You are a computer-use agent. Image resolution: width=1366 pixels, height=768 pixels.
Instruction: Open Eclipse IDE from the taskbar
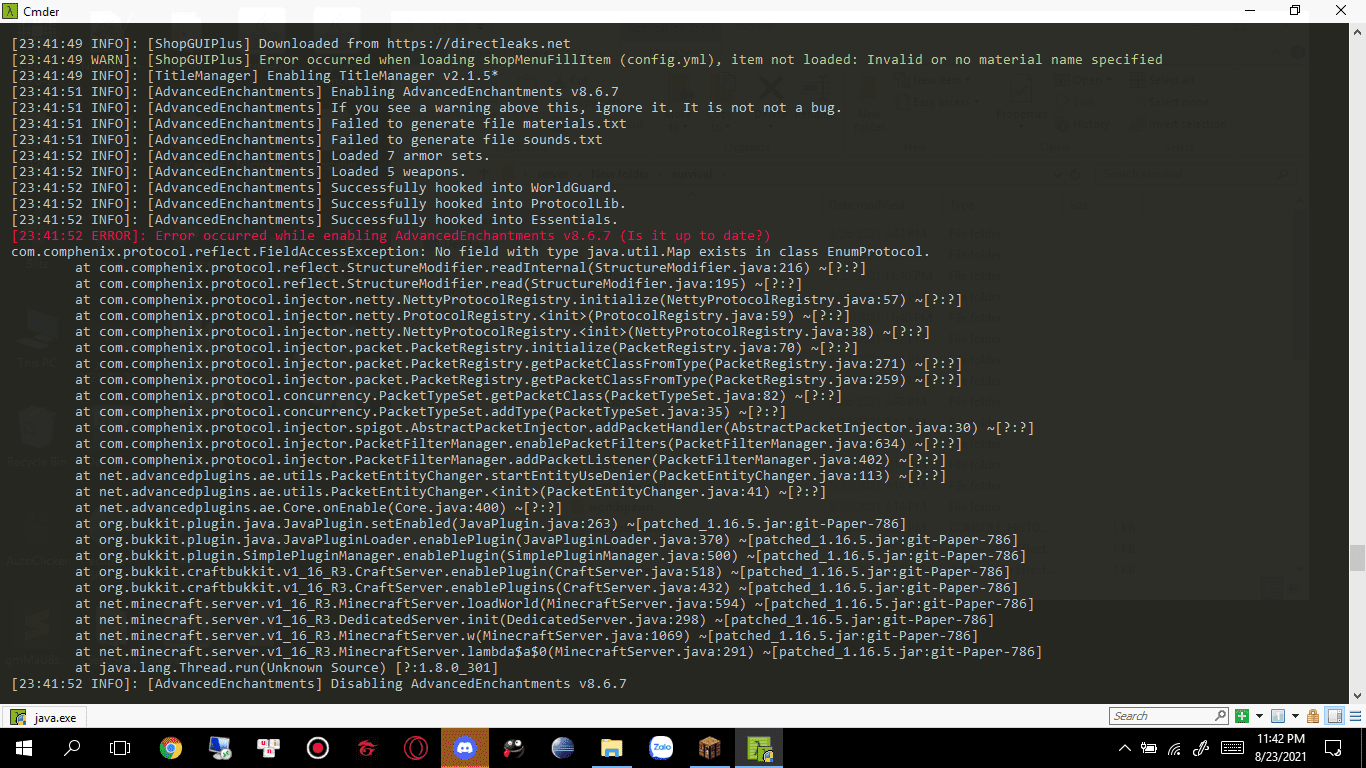(563, 747)
